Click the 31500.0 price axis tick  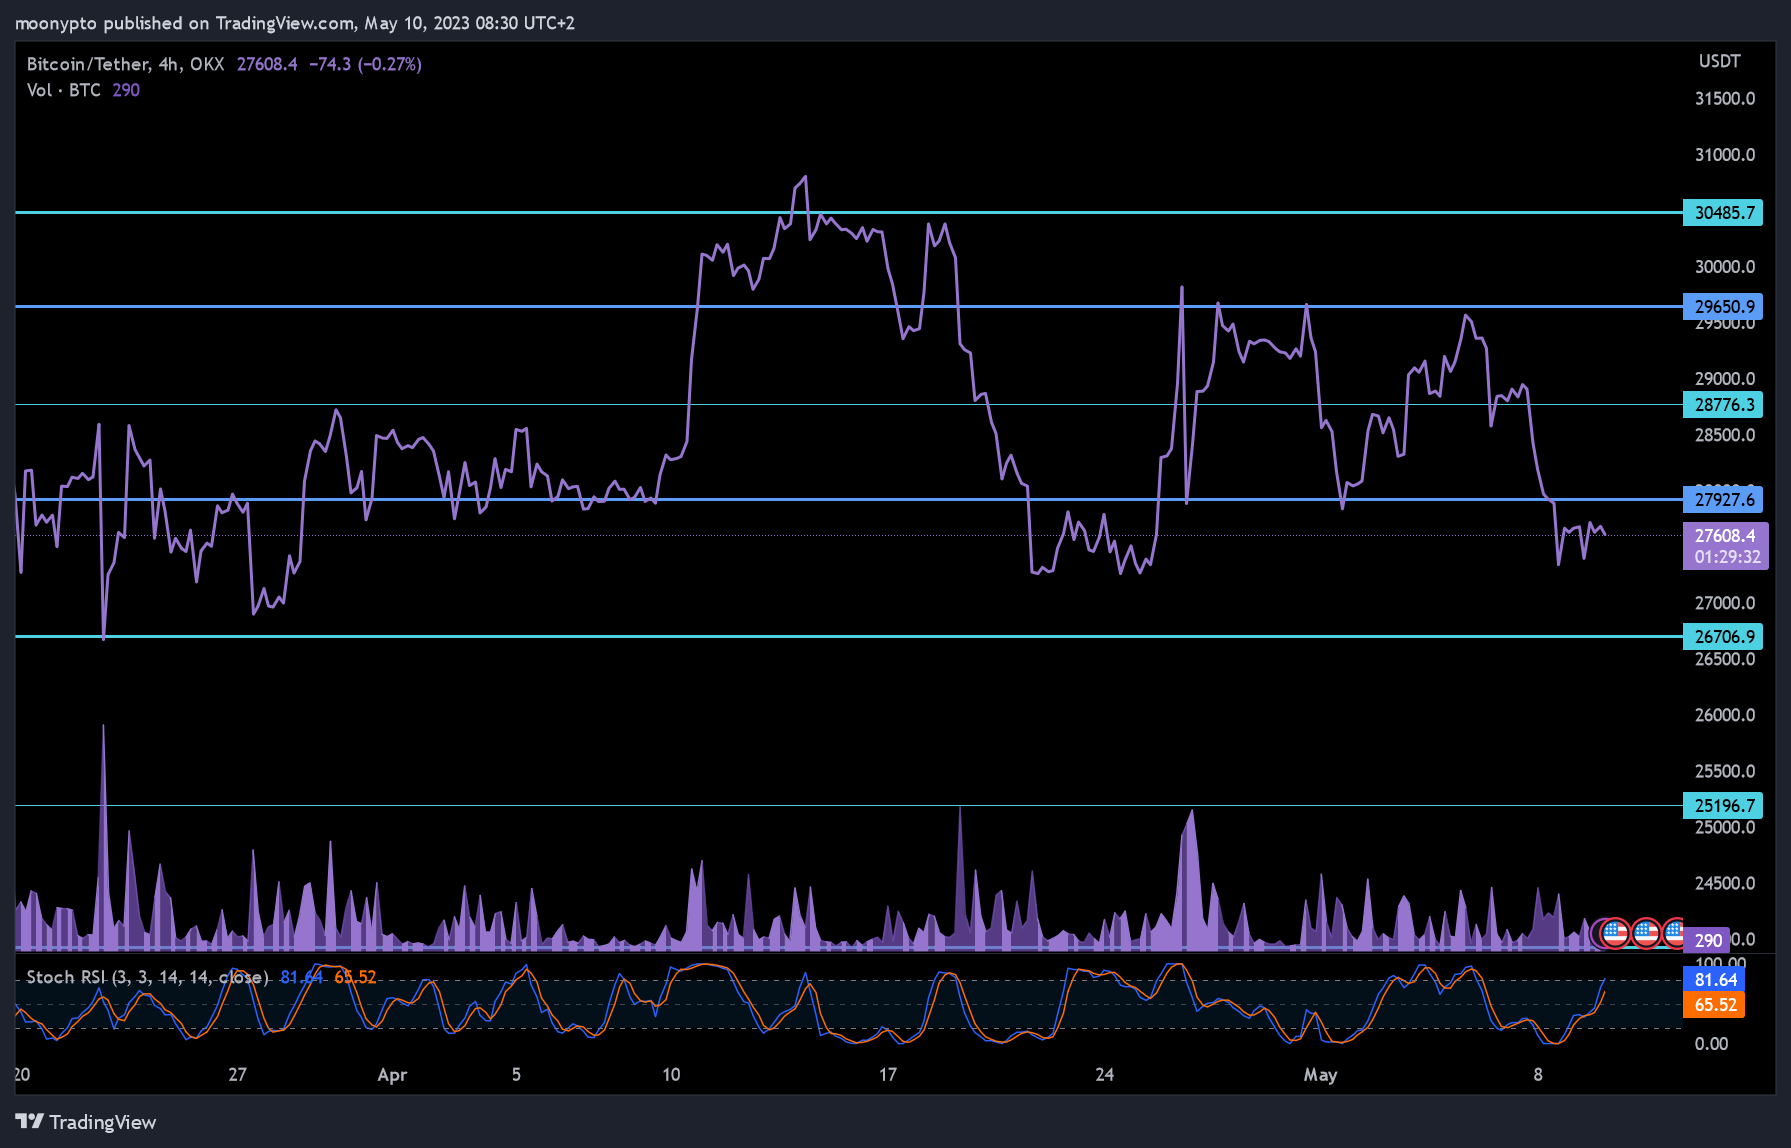click(x=1725, y=99)
